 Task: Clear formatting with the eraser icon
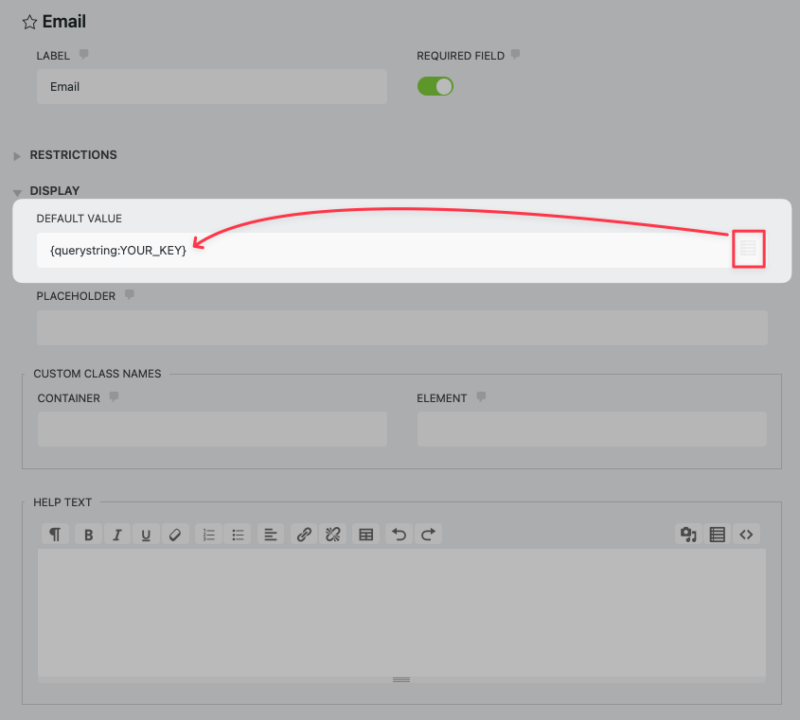(175, 534)
